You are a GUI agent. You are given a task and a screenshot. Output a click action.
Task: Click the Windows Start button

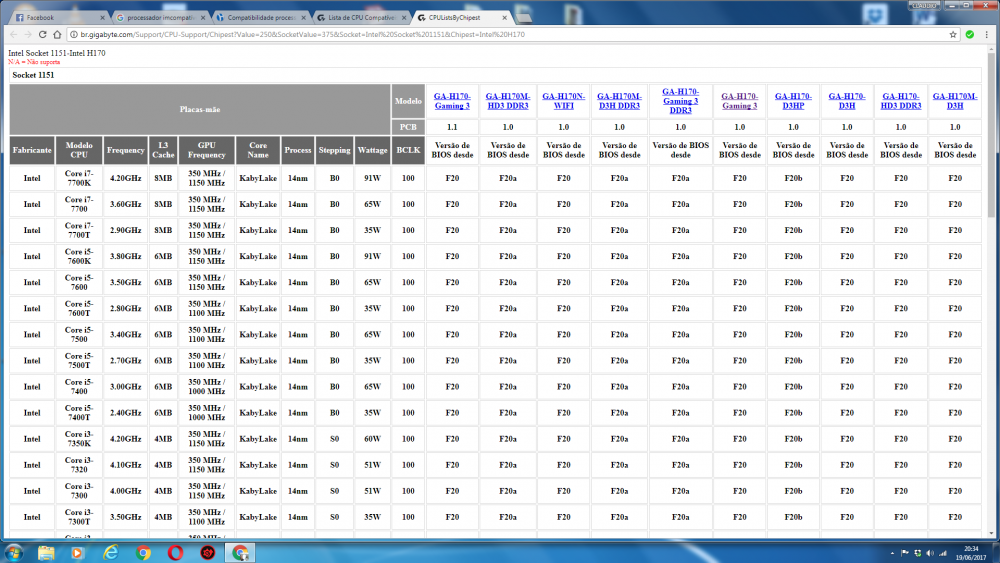point(14,552)
